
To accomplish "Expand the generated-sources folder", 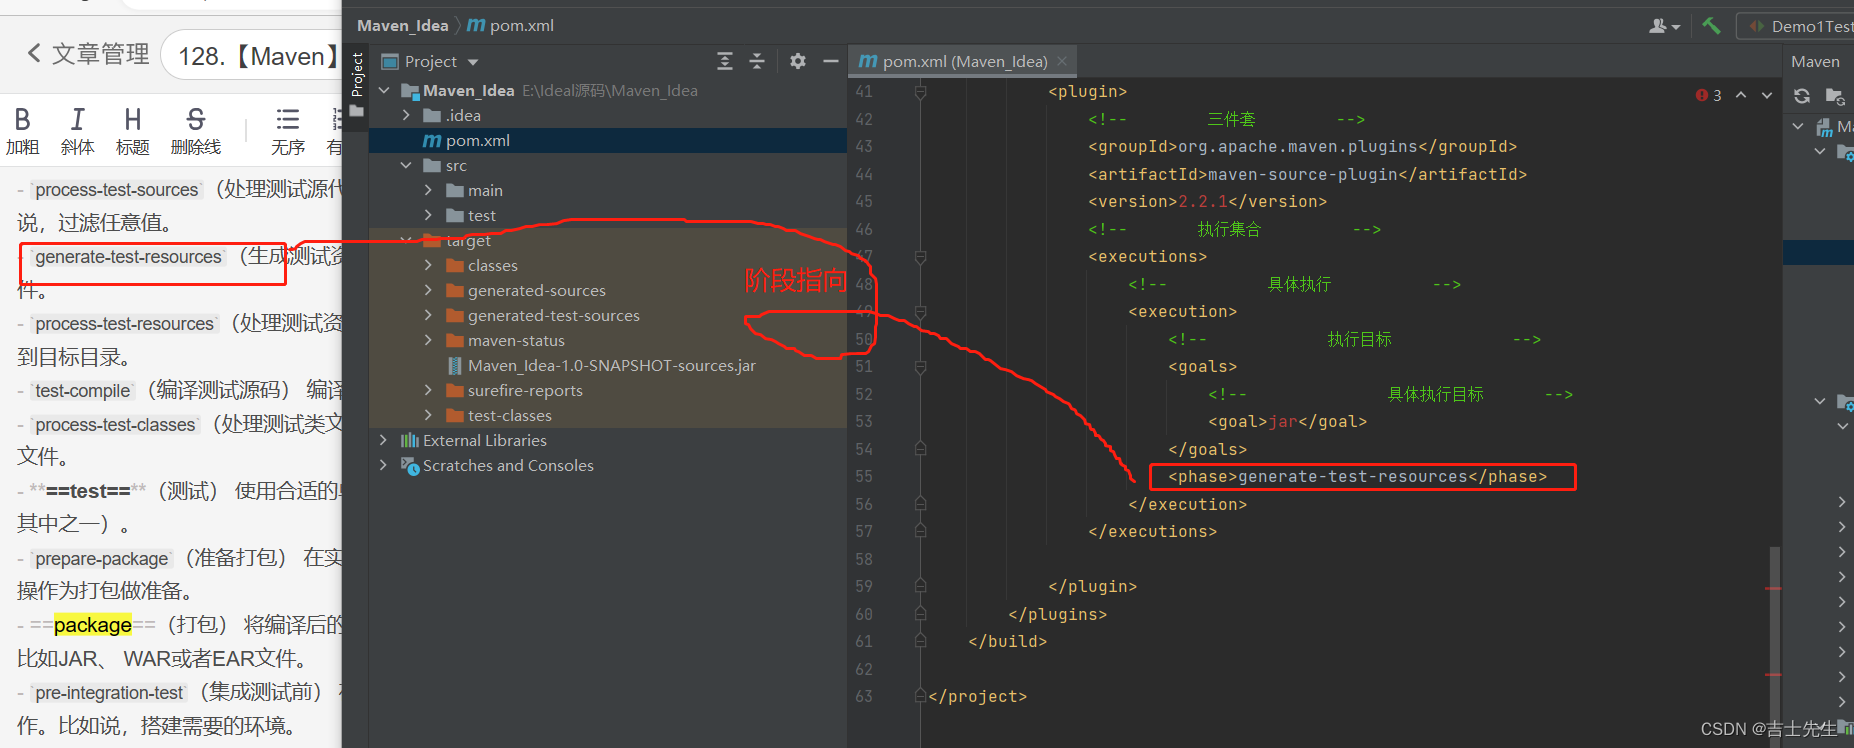I will pos(428,291).
